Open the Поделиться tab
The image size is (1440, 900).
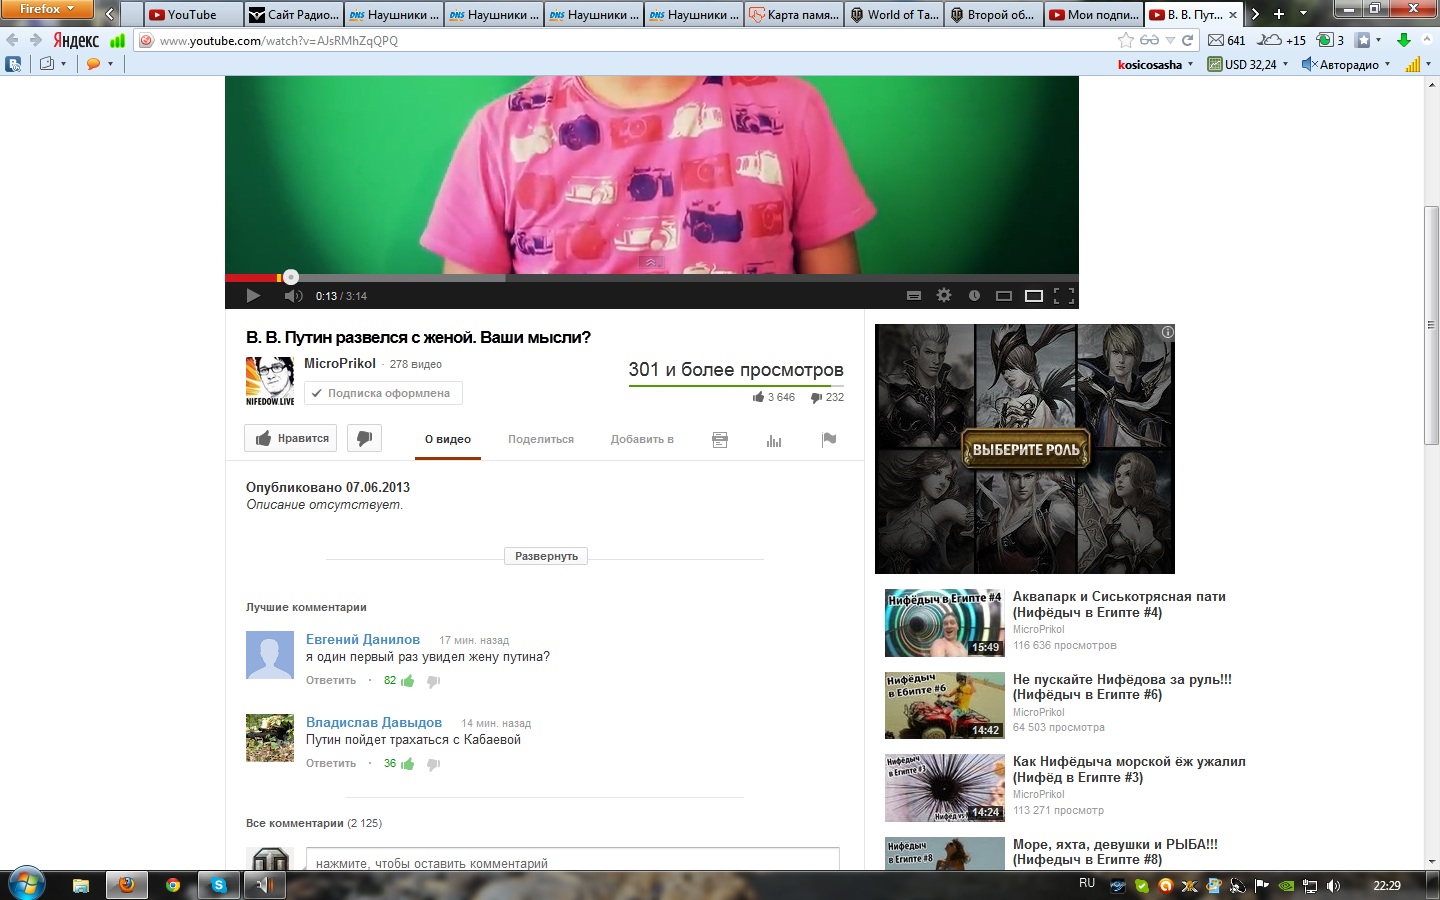[x=541, y=440]
